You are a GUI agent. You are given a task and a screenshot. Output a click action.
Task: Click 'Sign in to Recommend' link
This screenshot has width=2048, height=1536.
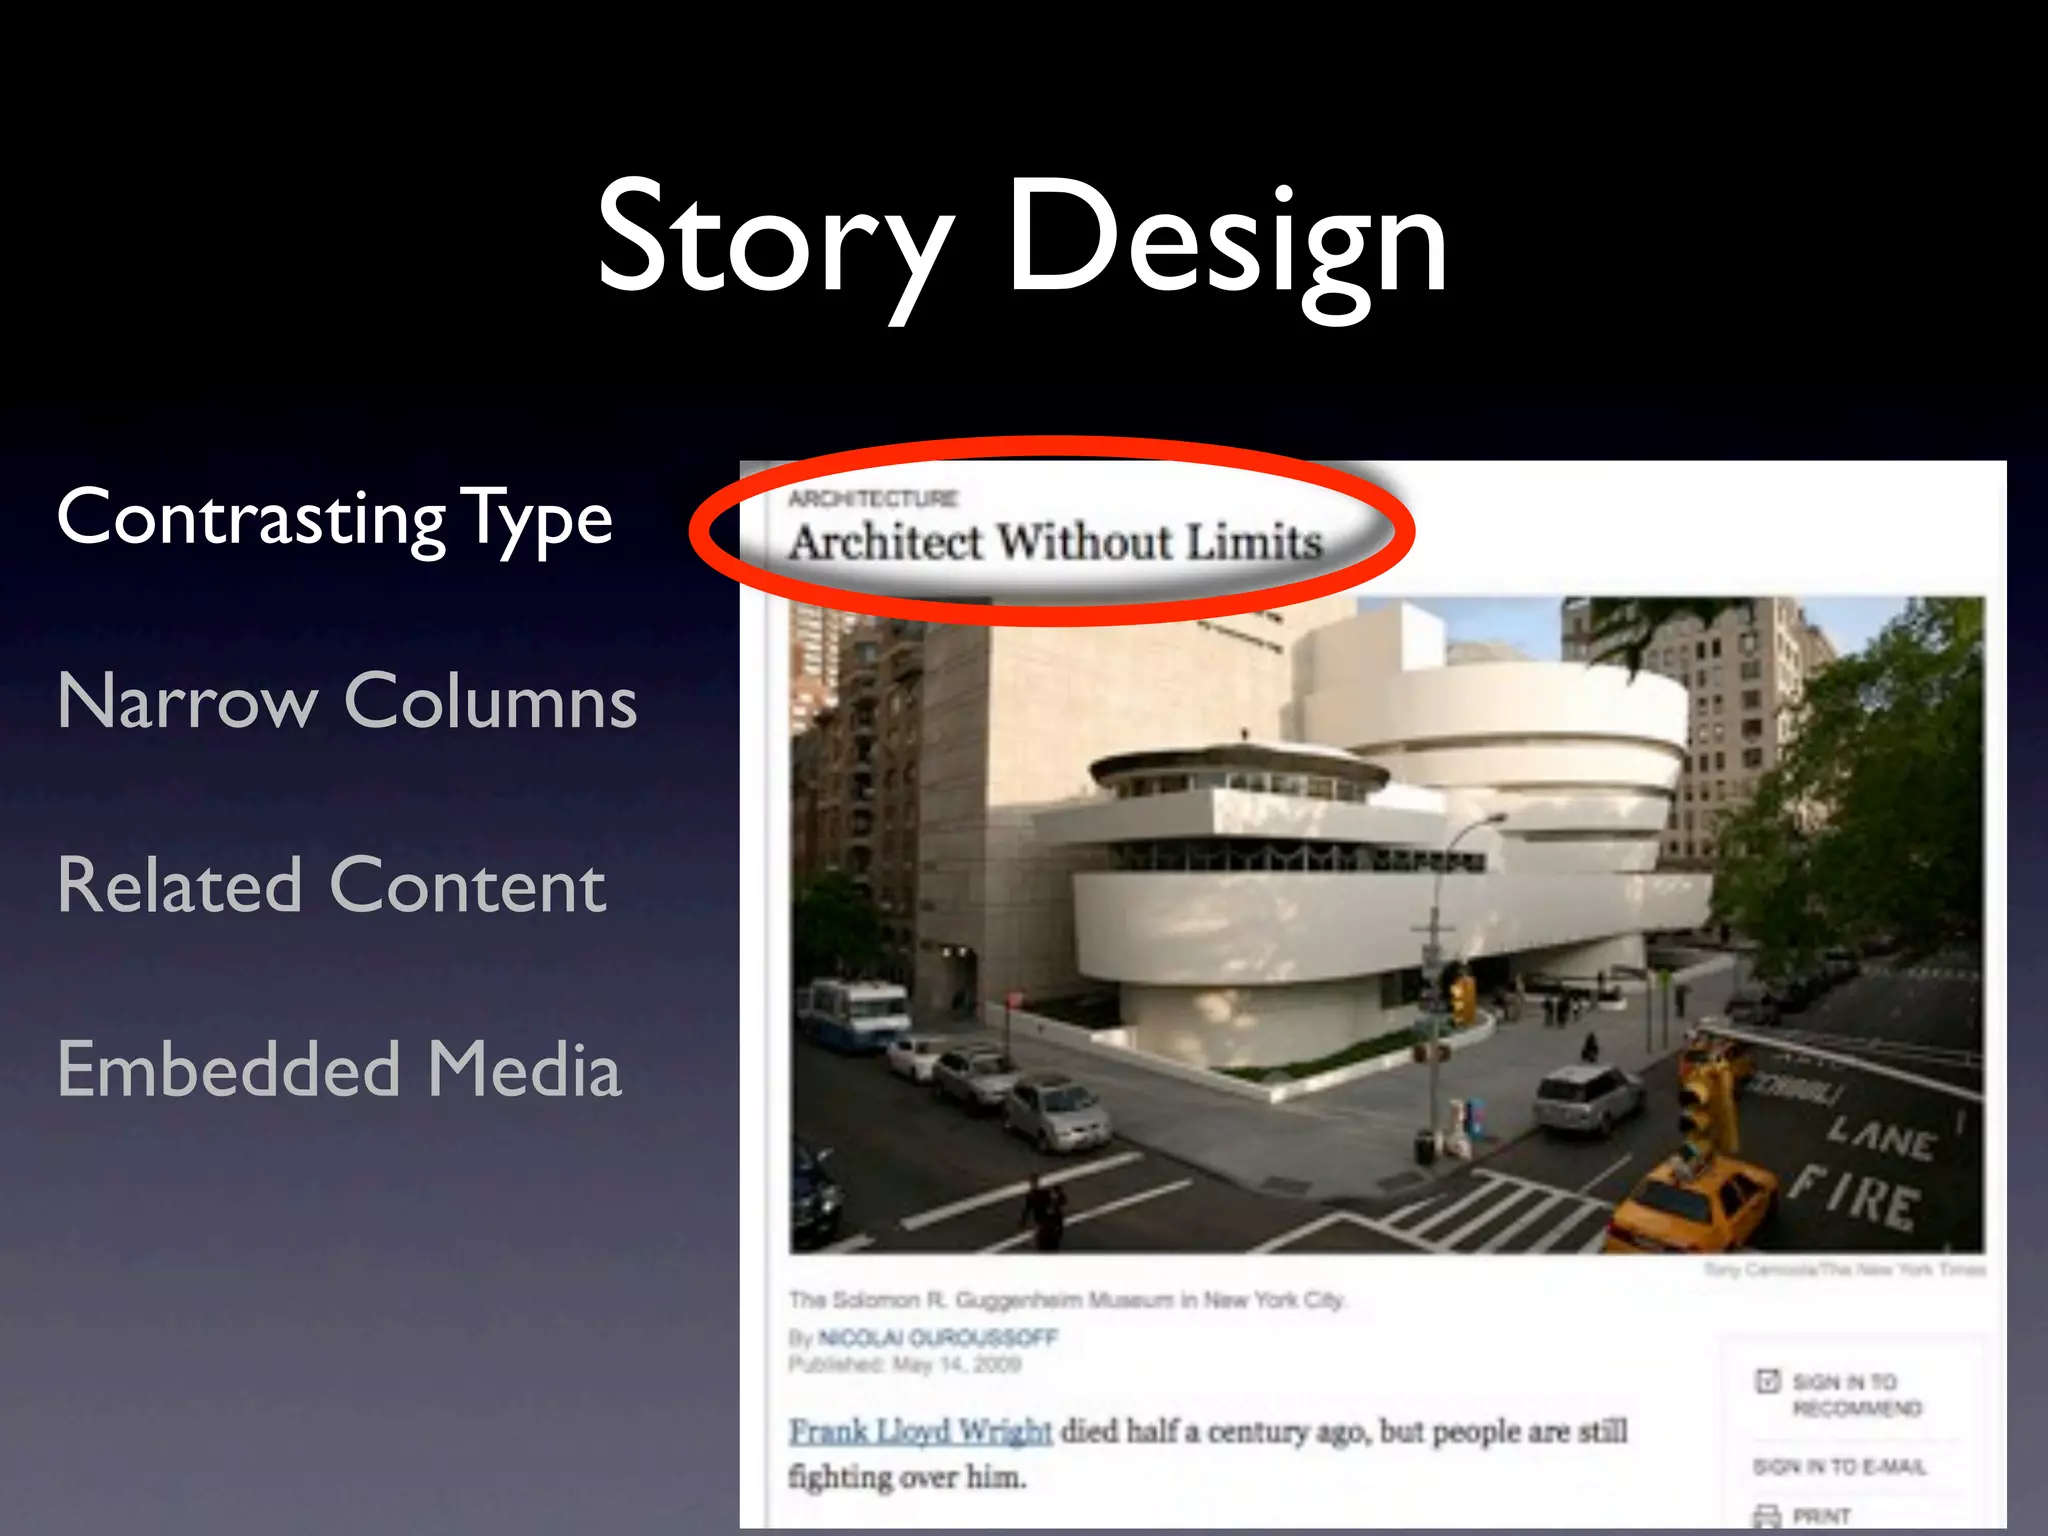pyautogui.click(x=1856, y=1394)
